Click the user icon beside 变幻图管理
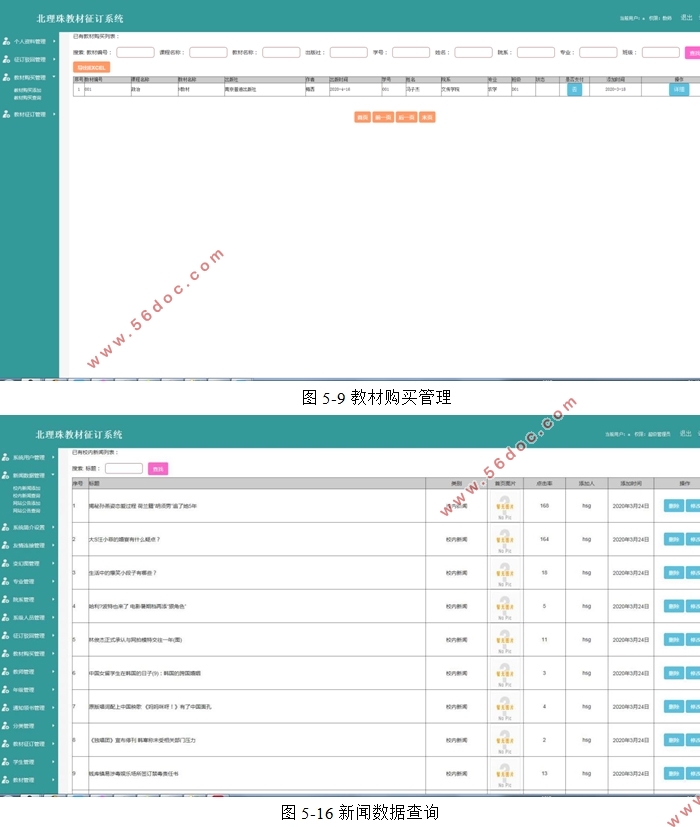700x827 pixels. tap(6, 563)
